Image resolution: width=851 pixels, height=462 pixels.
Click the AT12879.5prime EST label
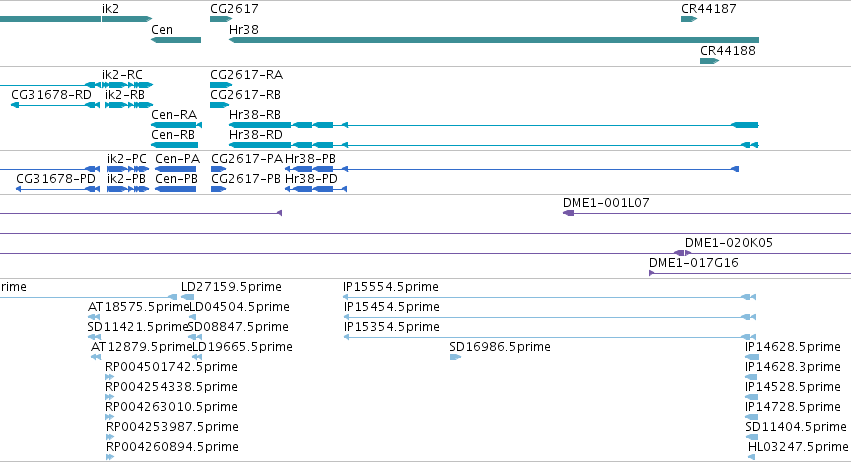(x=142, y=347)
